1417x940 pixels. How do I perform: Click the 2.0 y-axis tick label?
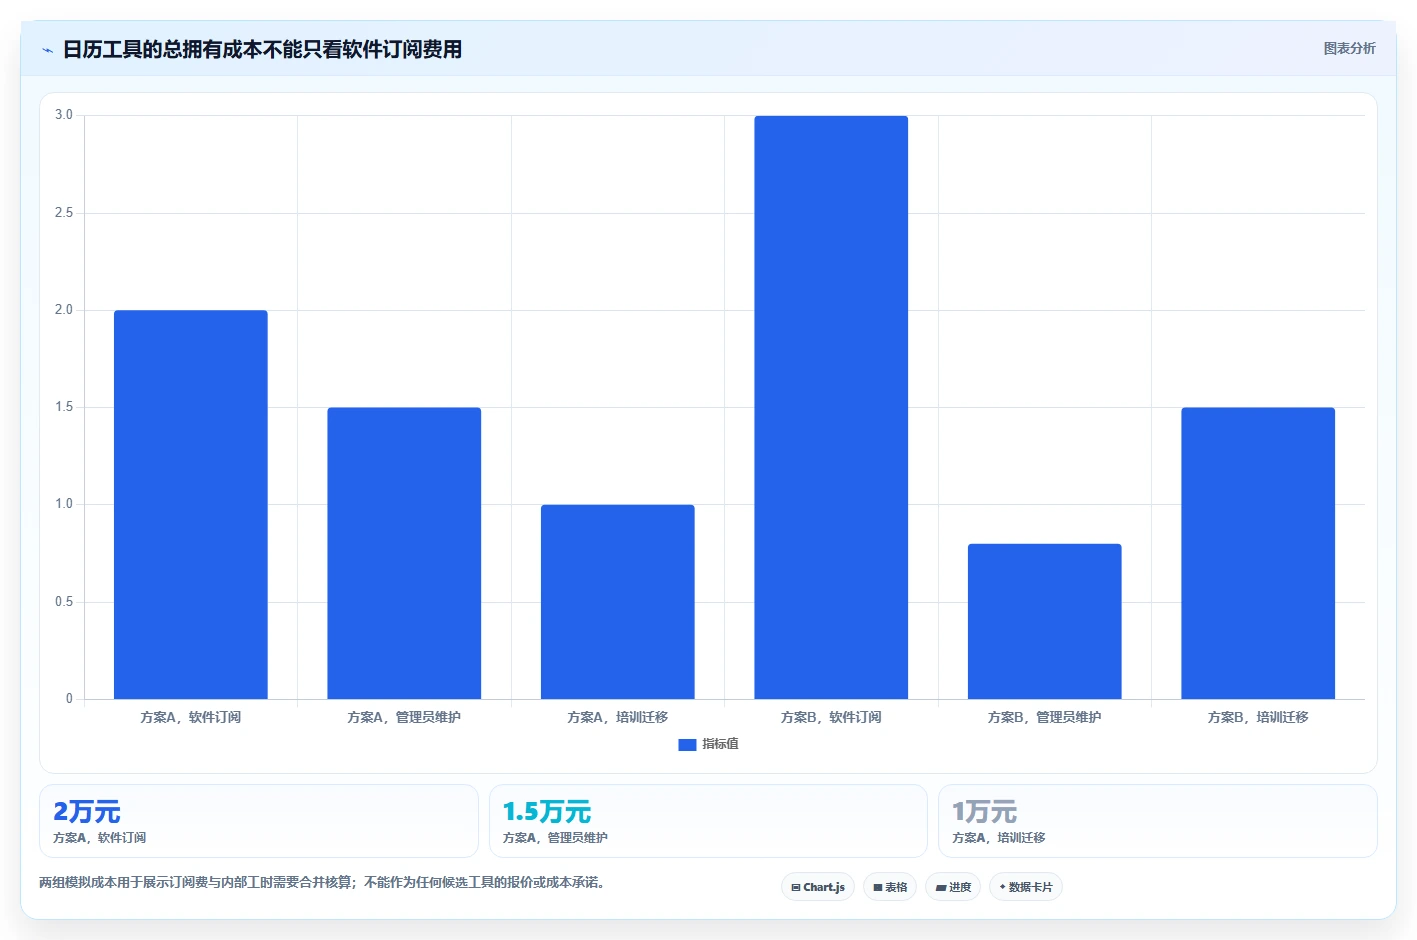coord(64,310)
